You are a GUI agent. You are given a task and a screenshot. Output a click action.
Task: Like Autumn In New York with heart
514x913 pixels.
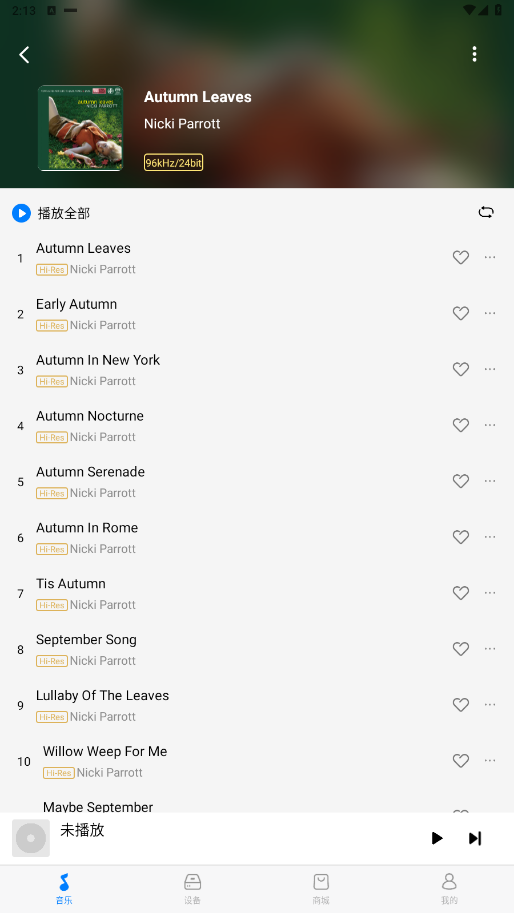point(460,369)
